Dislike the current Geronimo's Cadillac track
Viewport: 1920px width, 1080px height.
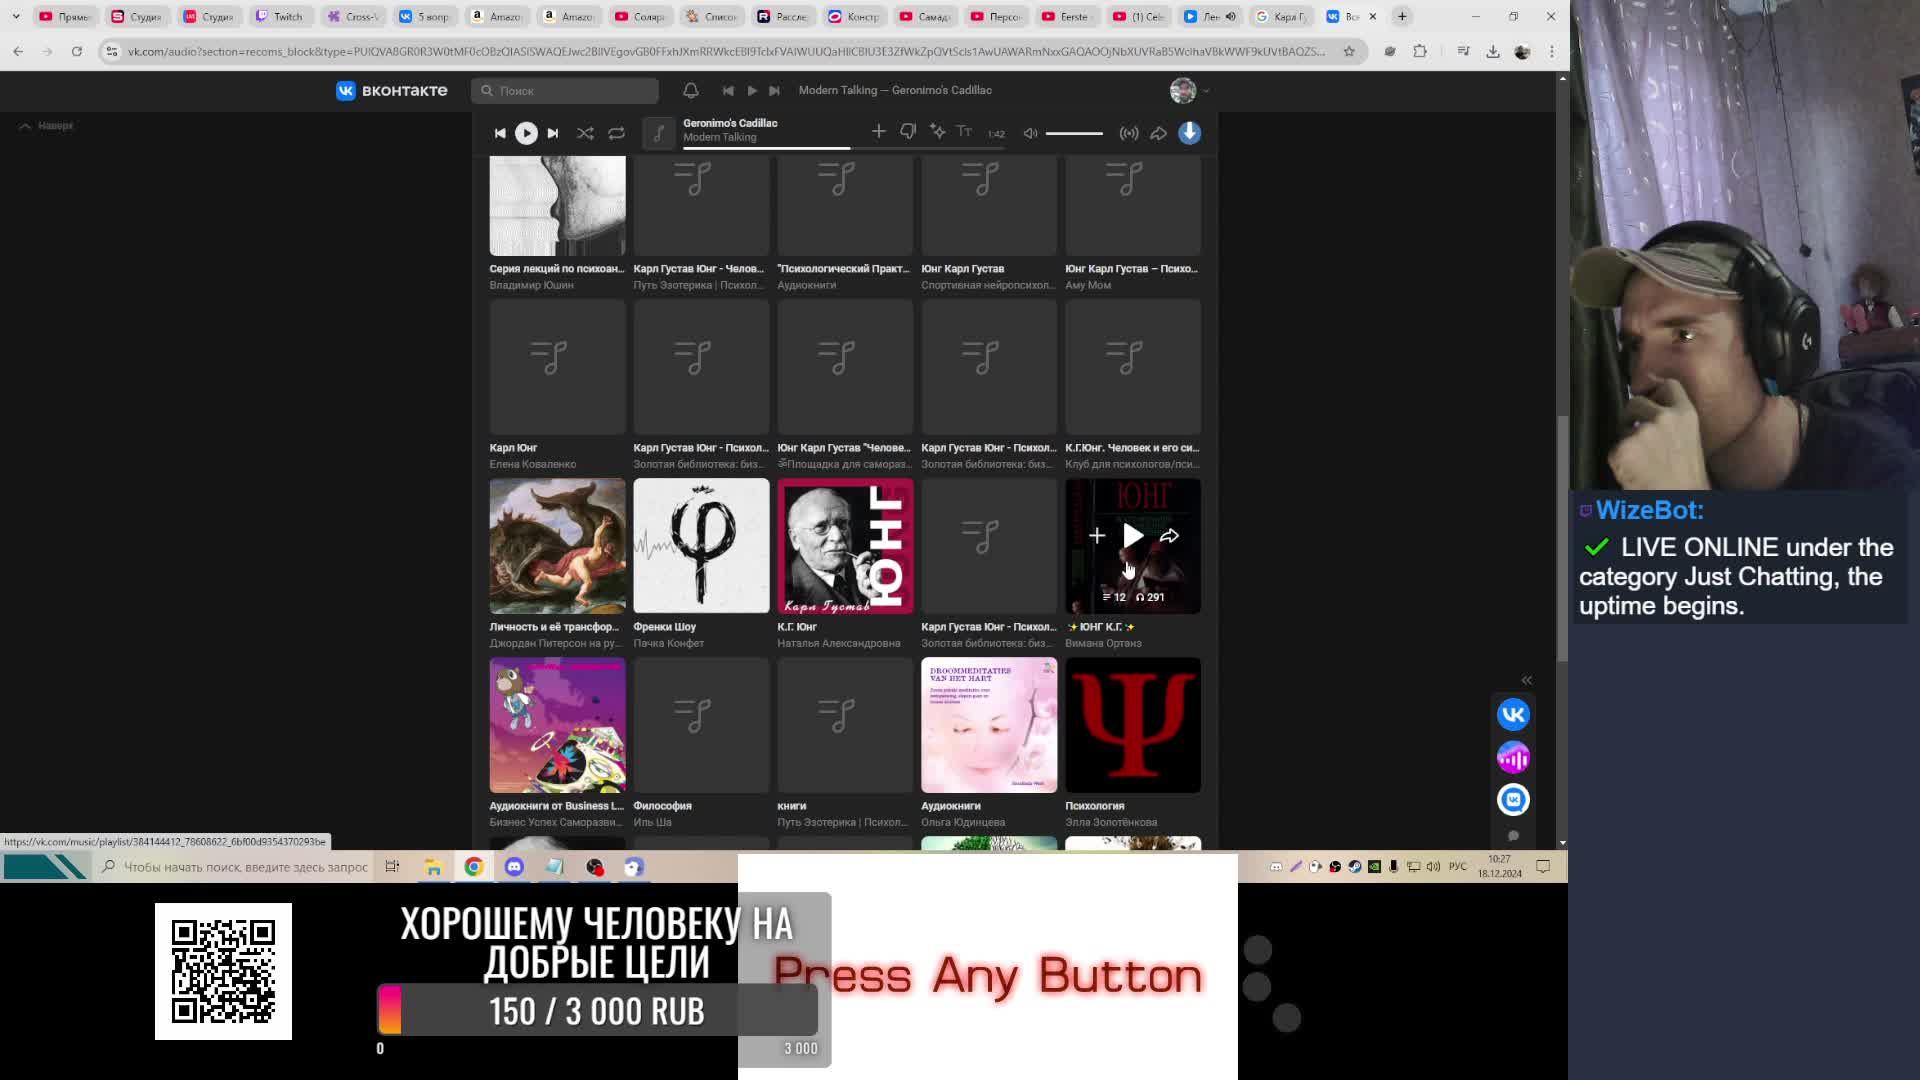click(908, 132)
